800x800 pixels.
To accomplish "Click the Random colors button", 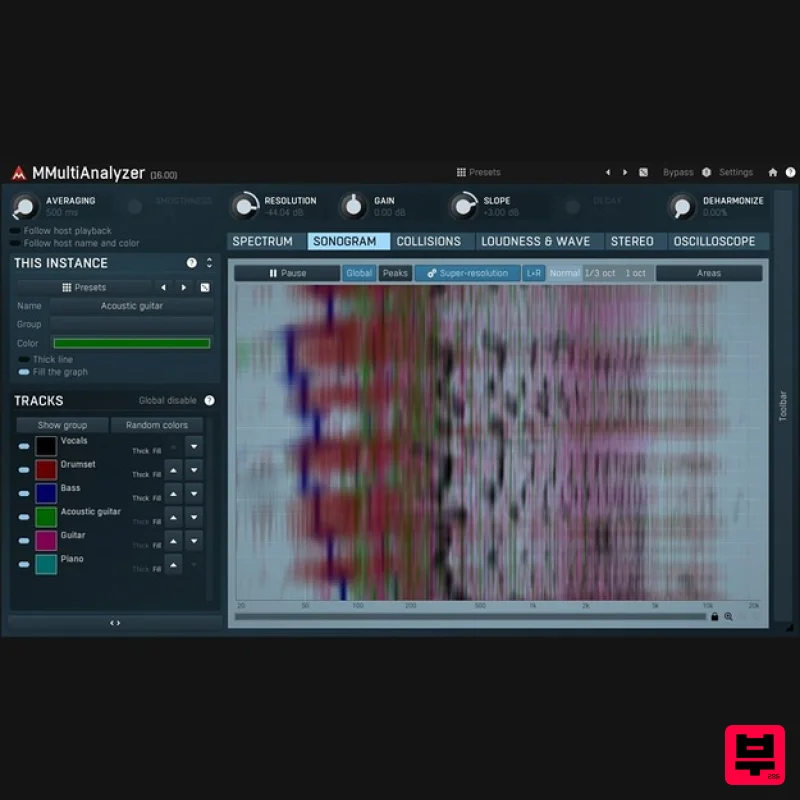I will [157, 424].
